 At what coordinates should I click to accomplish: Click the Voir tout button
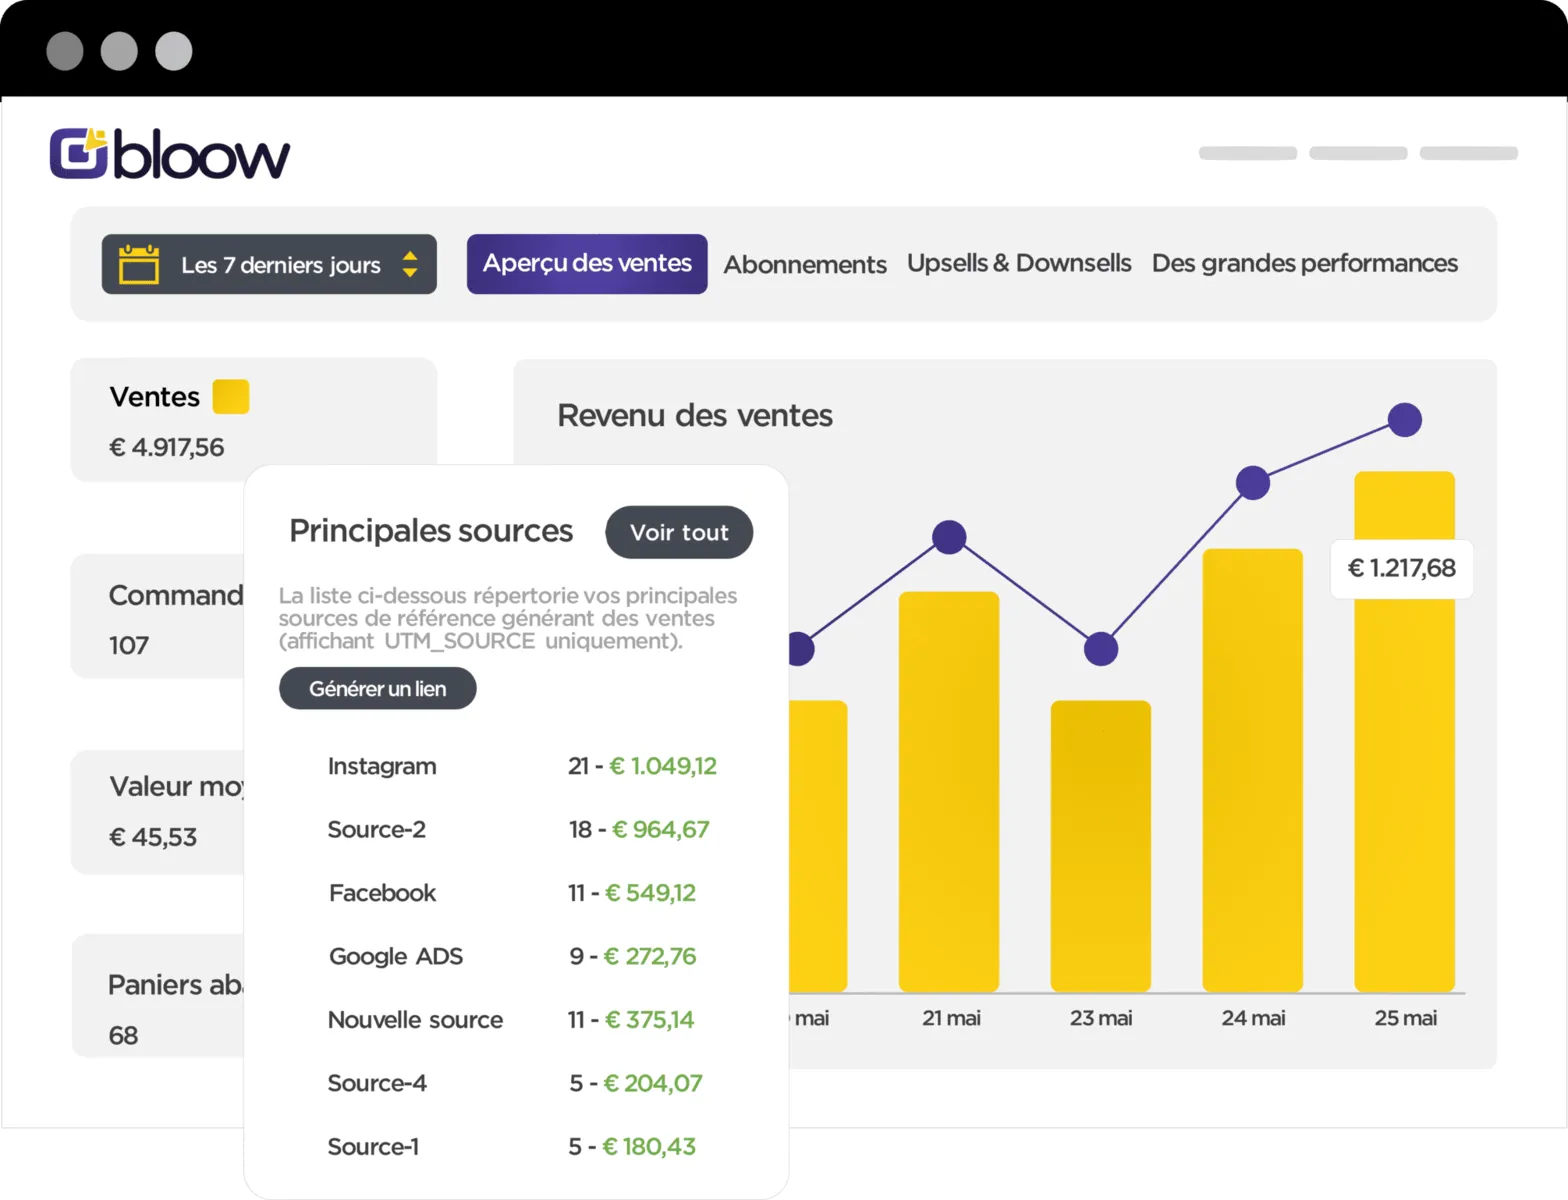(679, 532)
